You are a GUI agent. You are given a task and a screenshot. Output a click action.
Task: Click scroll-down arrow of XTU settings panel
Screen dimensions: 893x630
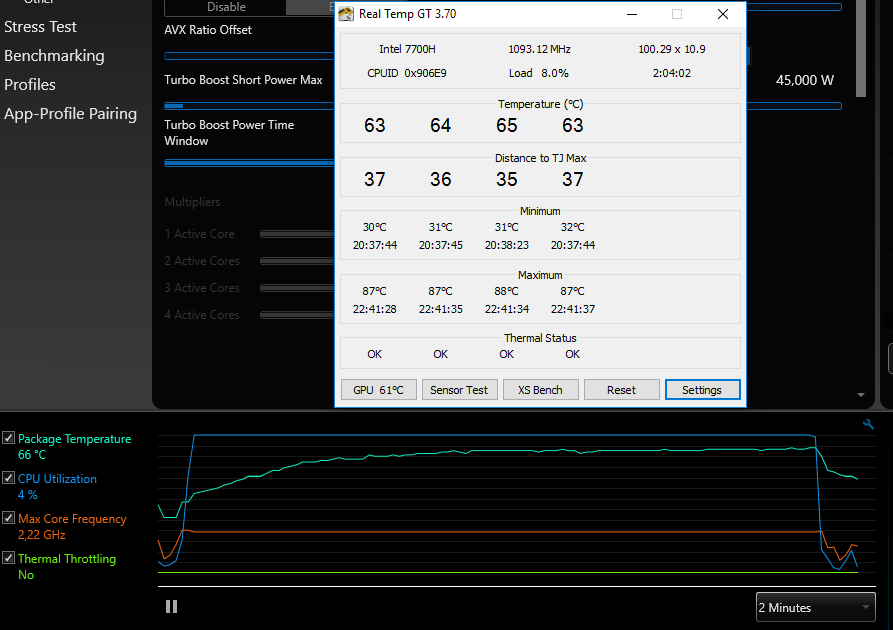coord(861,395)
